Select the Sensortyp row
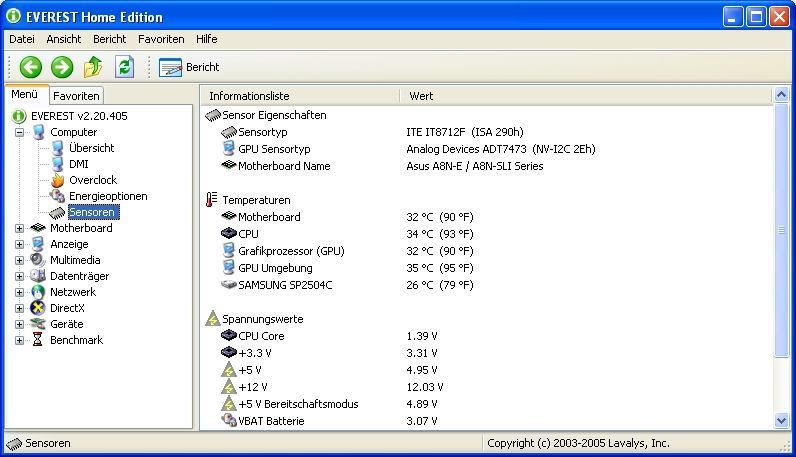This screenshot has width=796, height=457. click(x=487, y=132)
